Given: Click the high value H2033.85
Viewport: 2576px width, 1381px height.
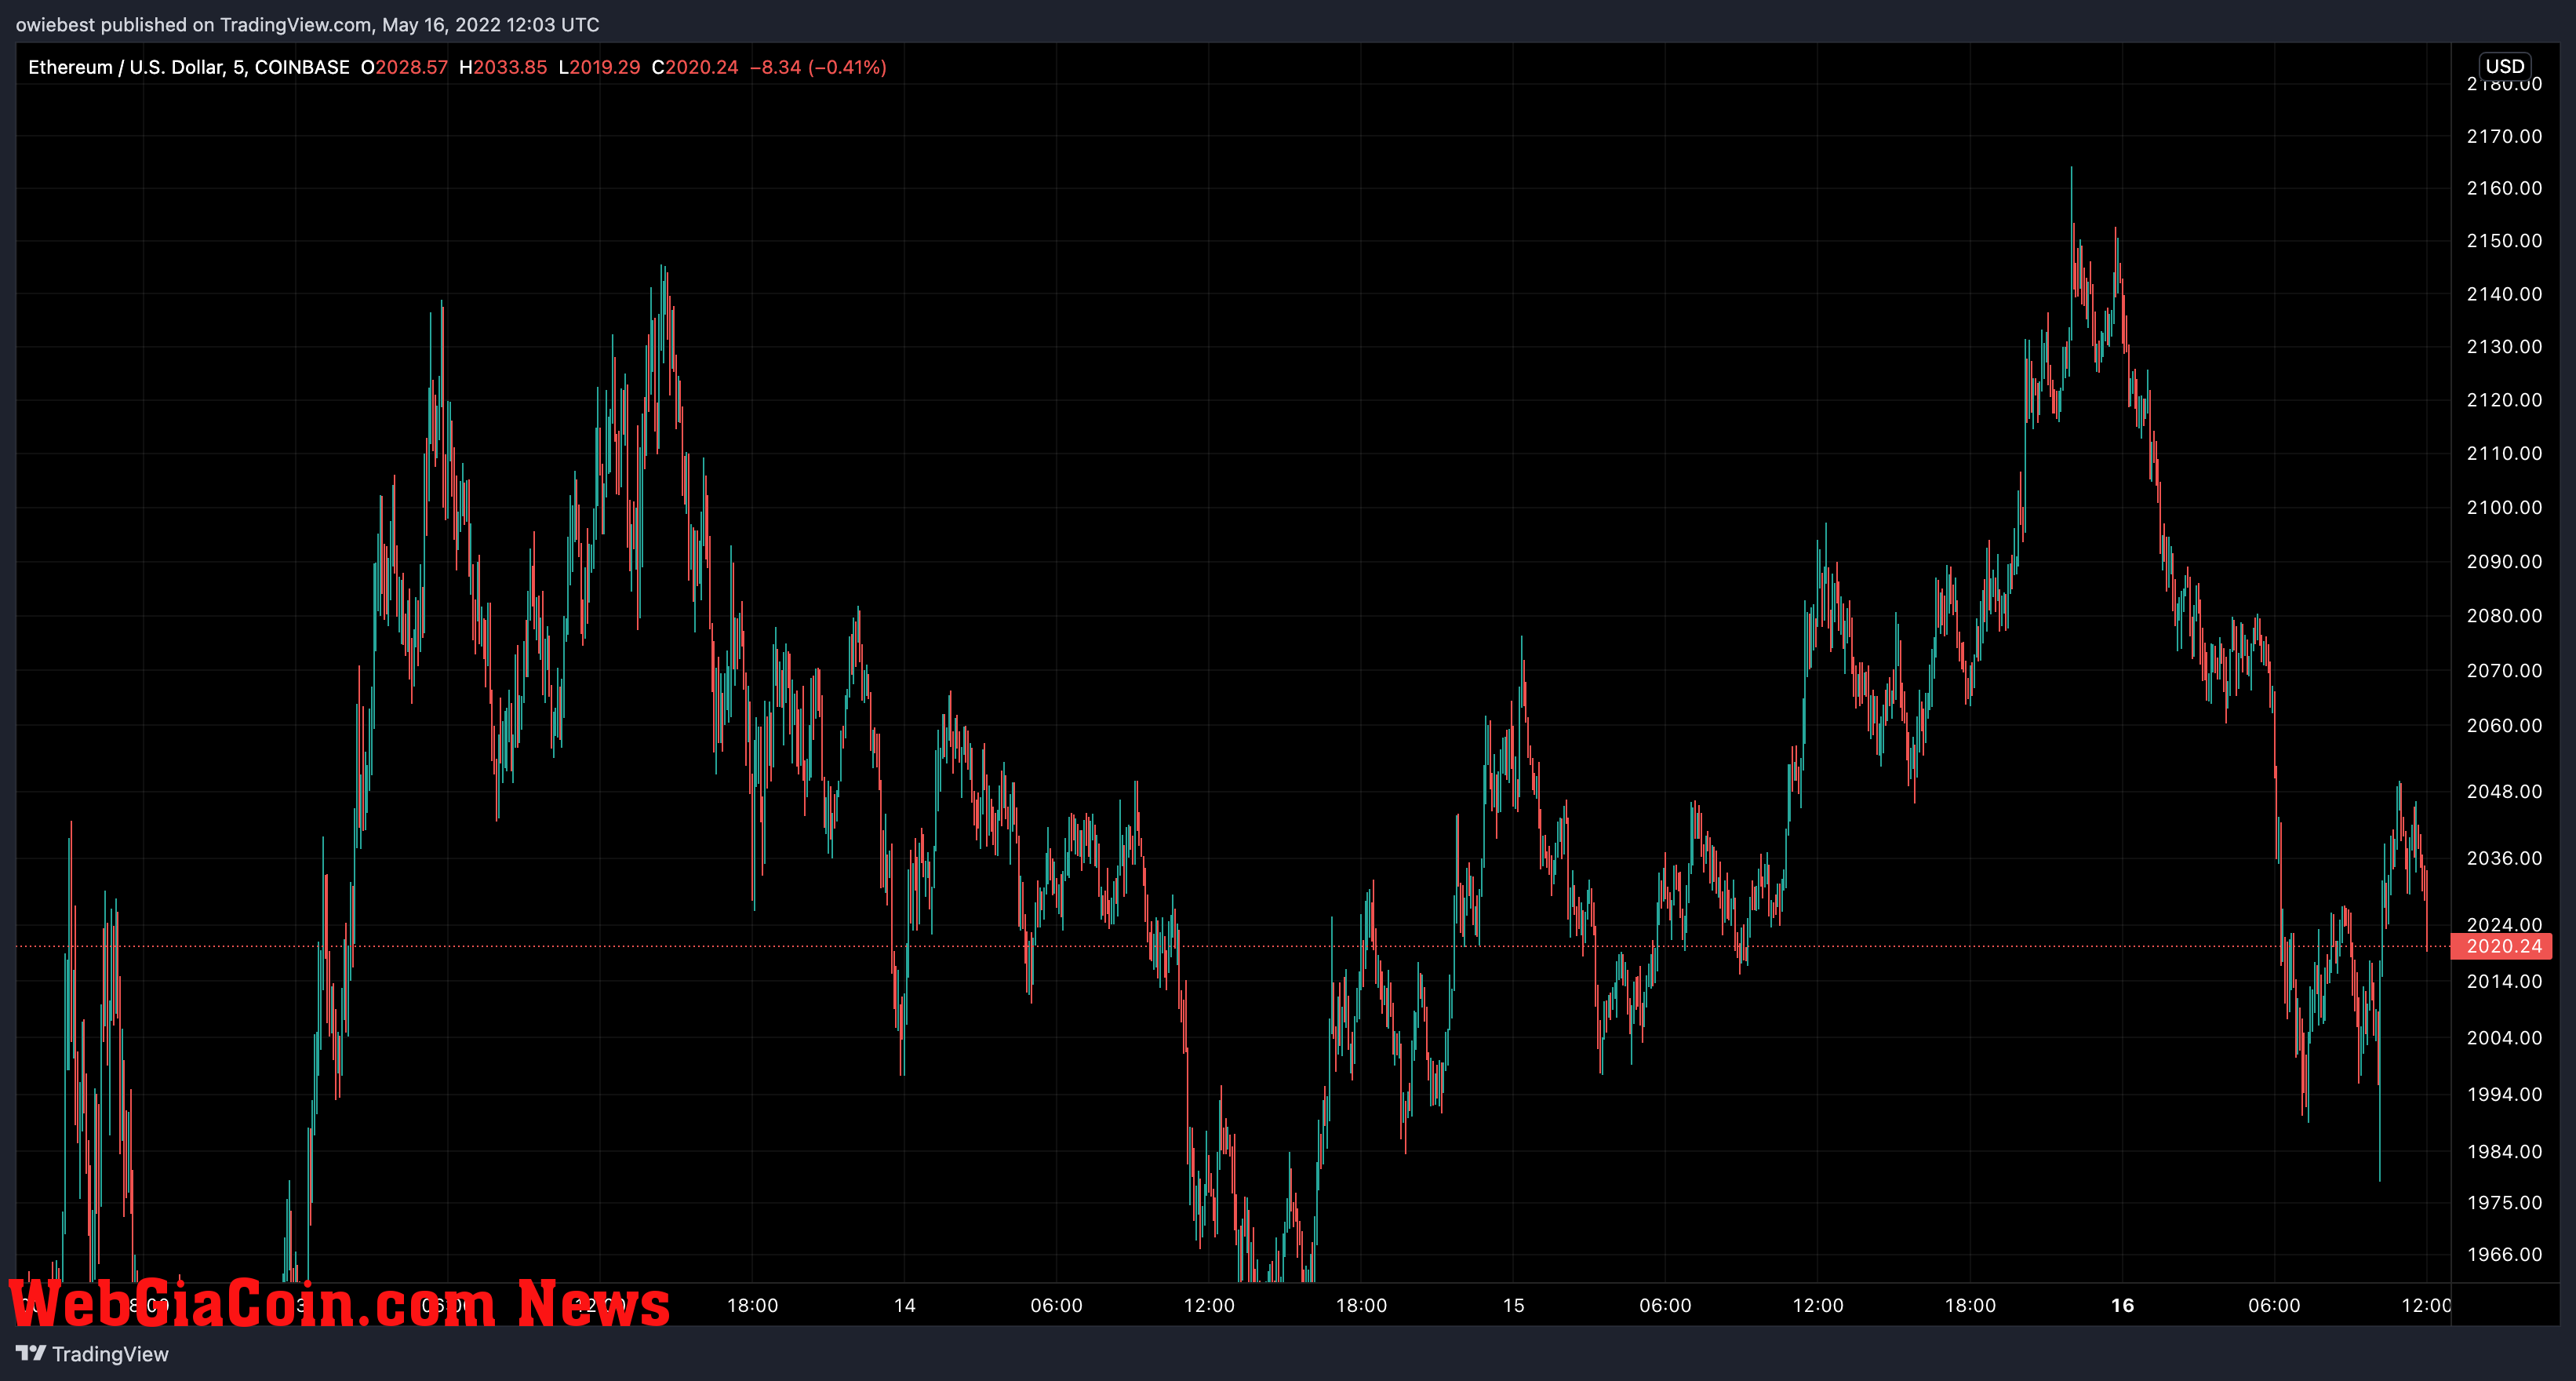Looking at the screenshot, I should 503,67.
